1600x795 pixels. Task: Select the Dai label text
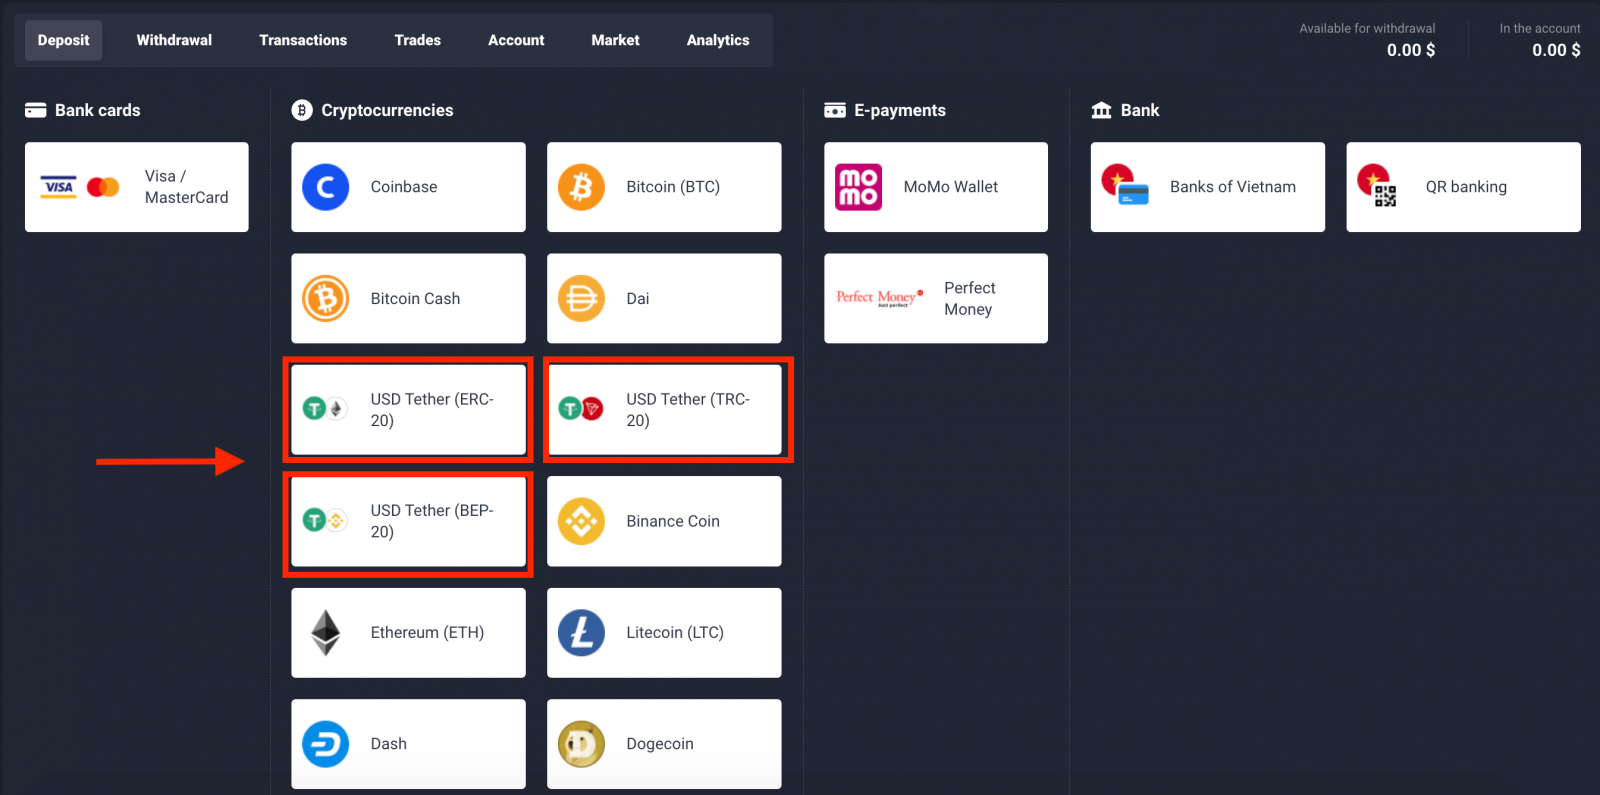click(x=638, y=298)
